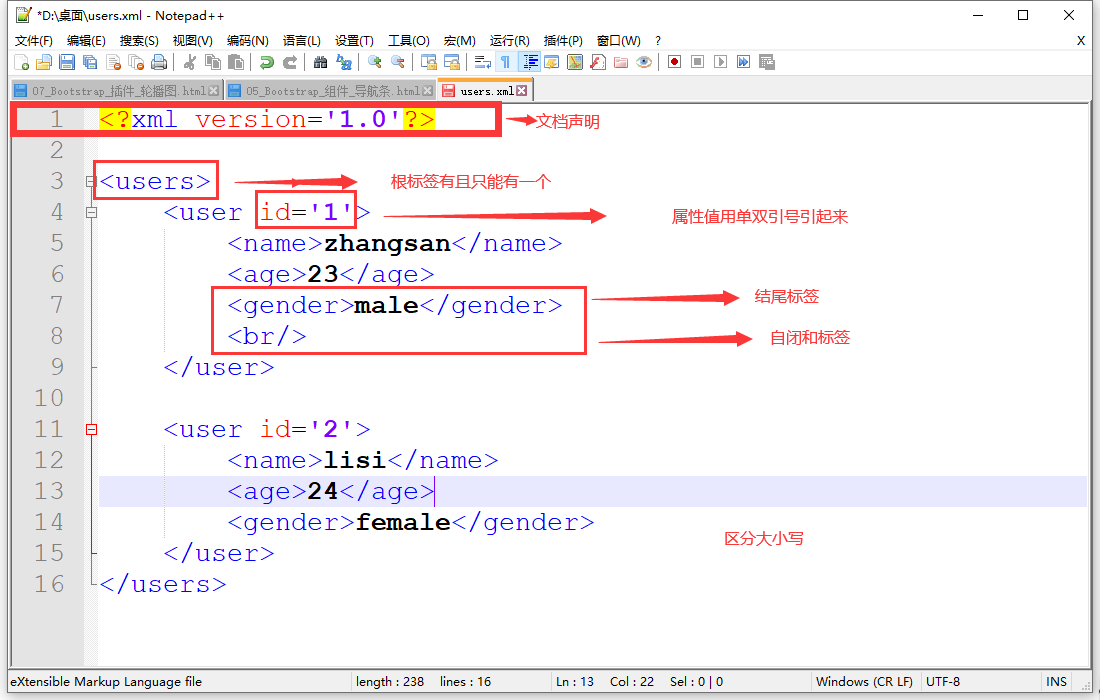Viewport: 1100px width, 700px height.
Task: Open the 视图(V) menu
Action: [x=193, y=41]
